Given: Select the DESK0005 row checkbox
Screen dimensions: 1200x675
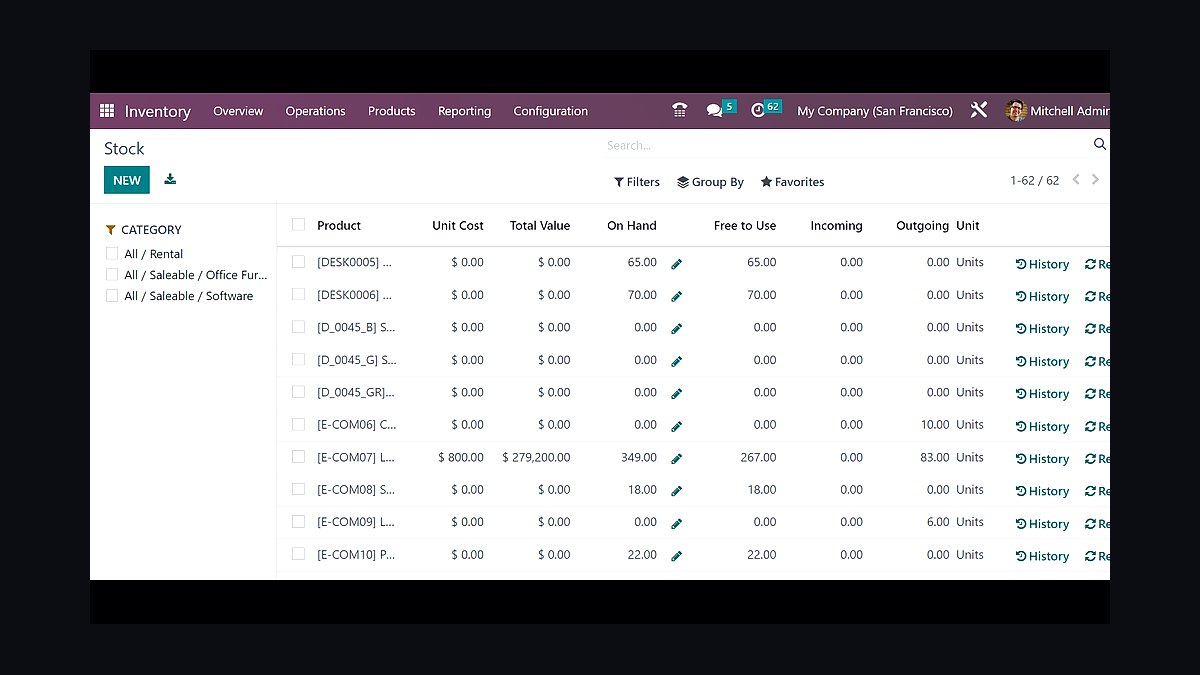Looking at the screenshot, I should point(298,262).
